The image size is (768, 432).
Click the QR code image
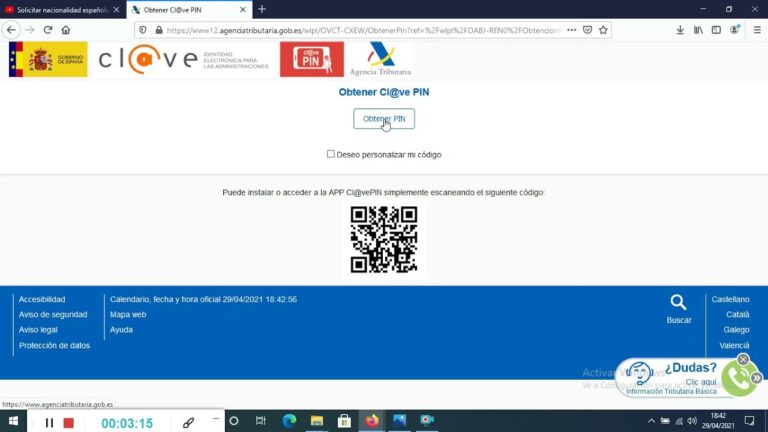point(384,240)
